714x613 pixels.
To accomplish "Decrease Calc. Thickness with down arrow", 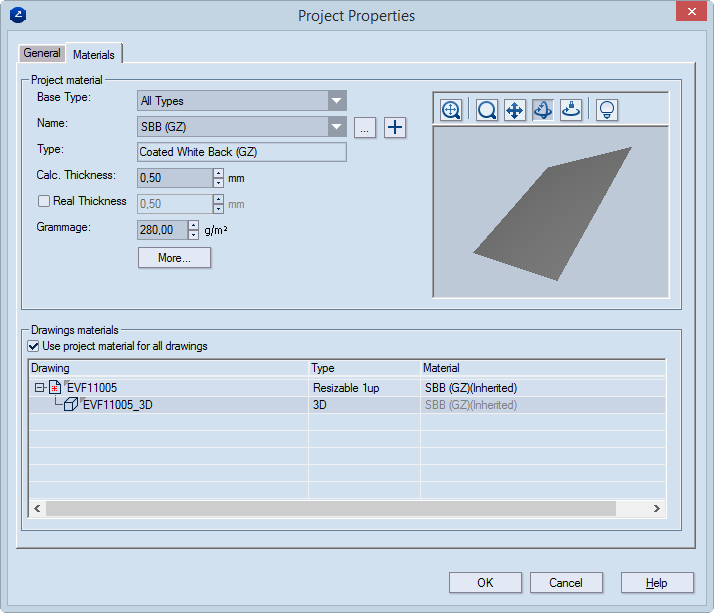I will click(x=219, y=183).
